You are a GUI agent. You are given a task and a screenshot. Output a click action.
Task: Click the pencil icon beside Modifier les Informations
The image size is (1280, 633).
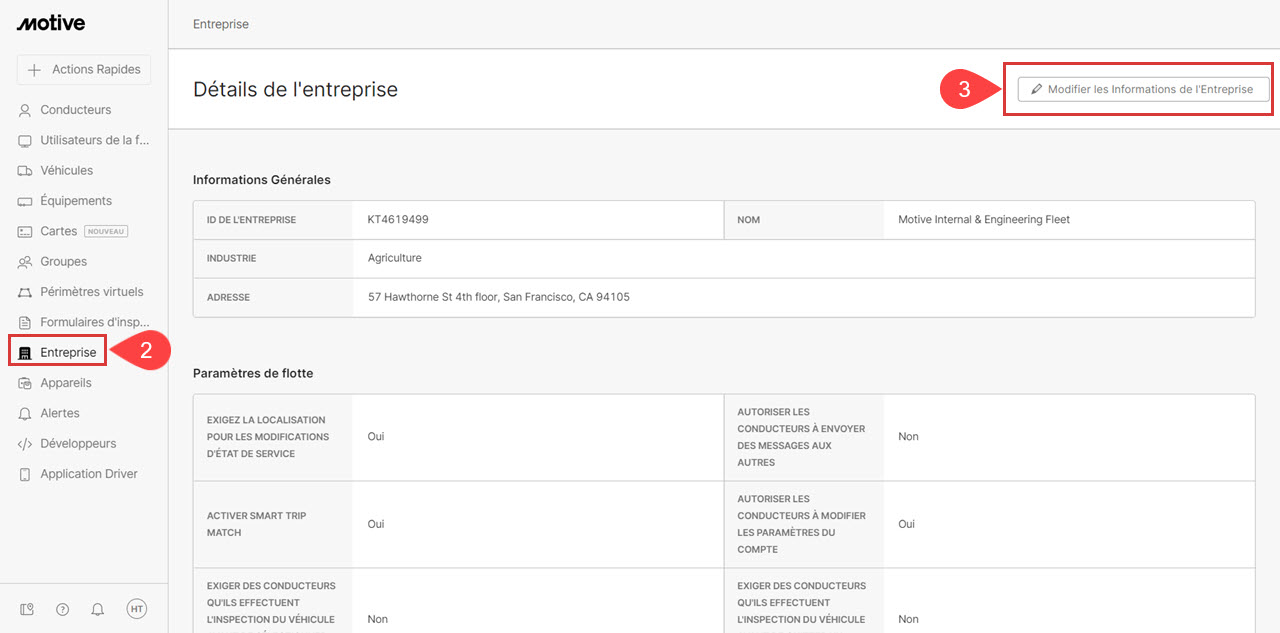pos(1036,90)
